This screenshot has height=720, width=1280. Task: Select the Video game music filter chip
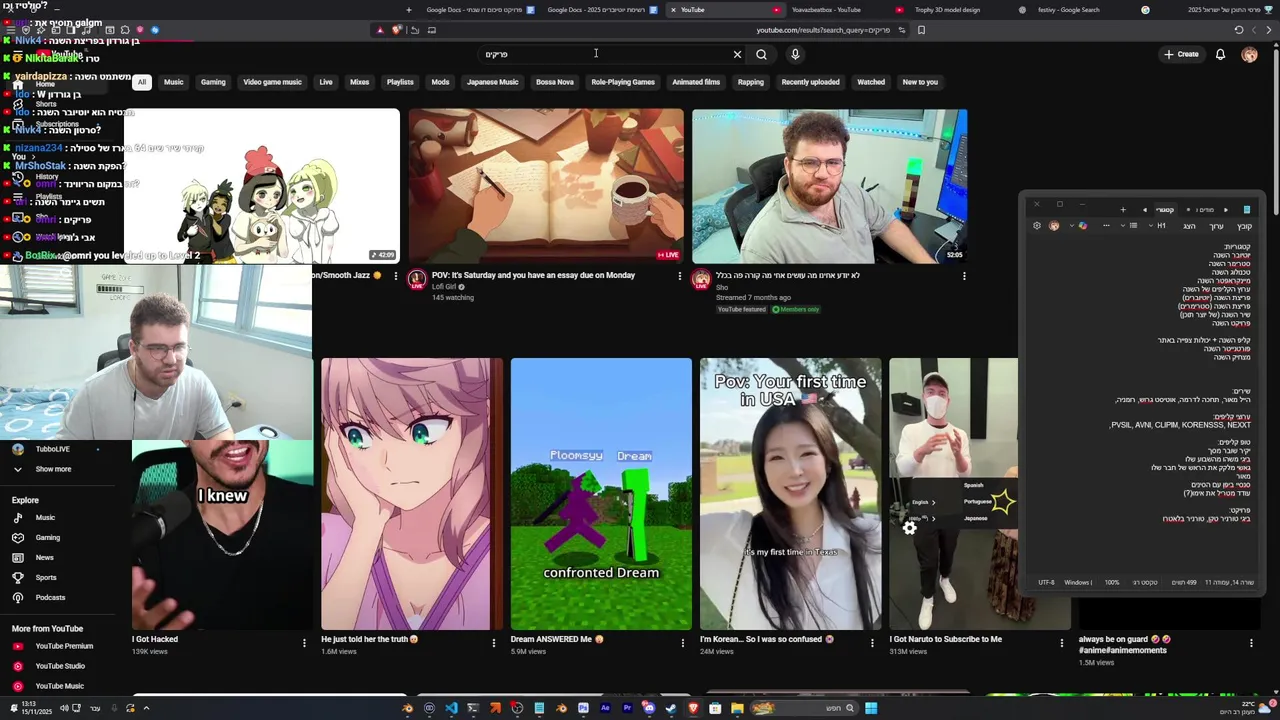click(x=272, y=82)
